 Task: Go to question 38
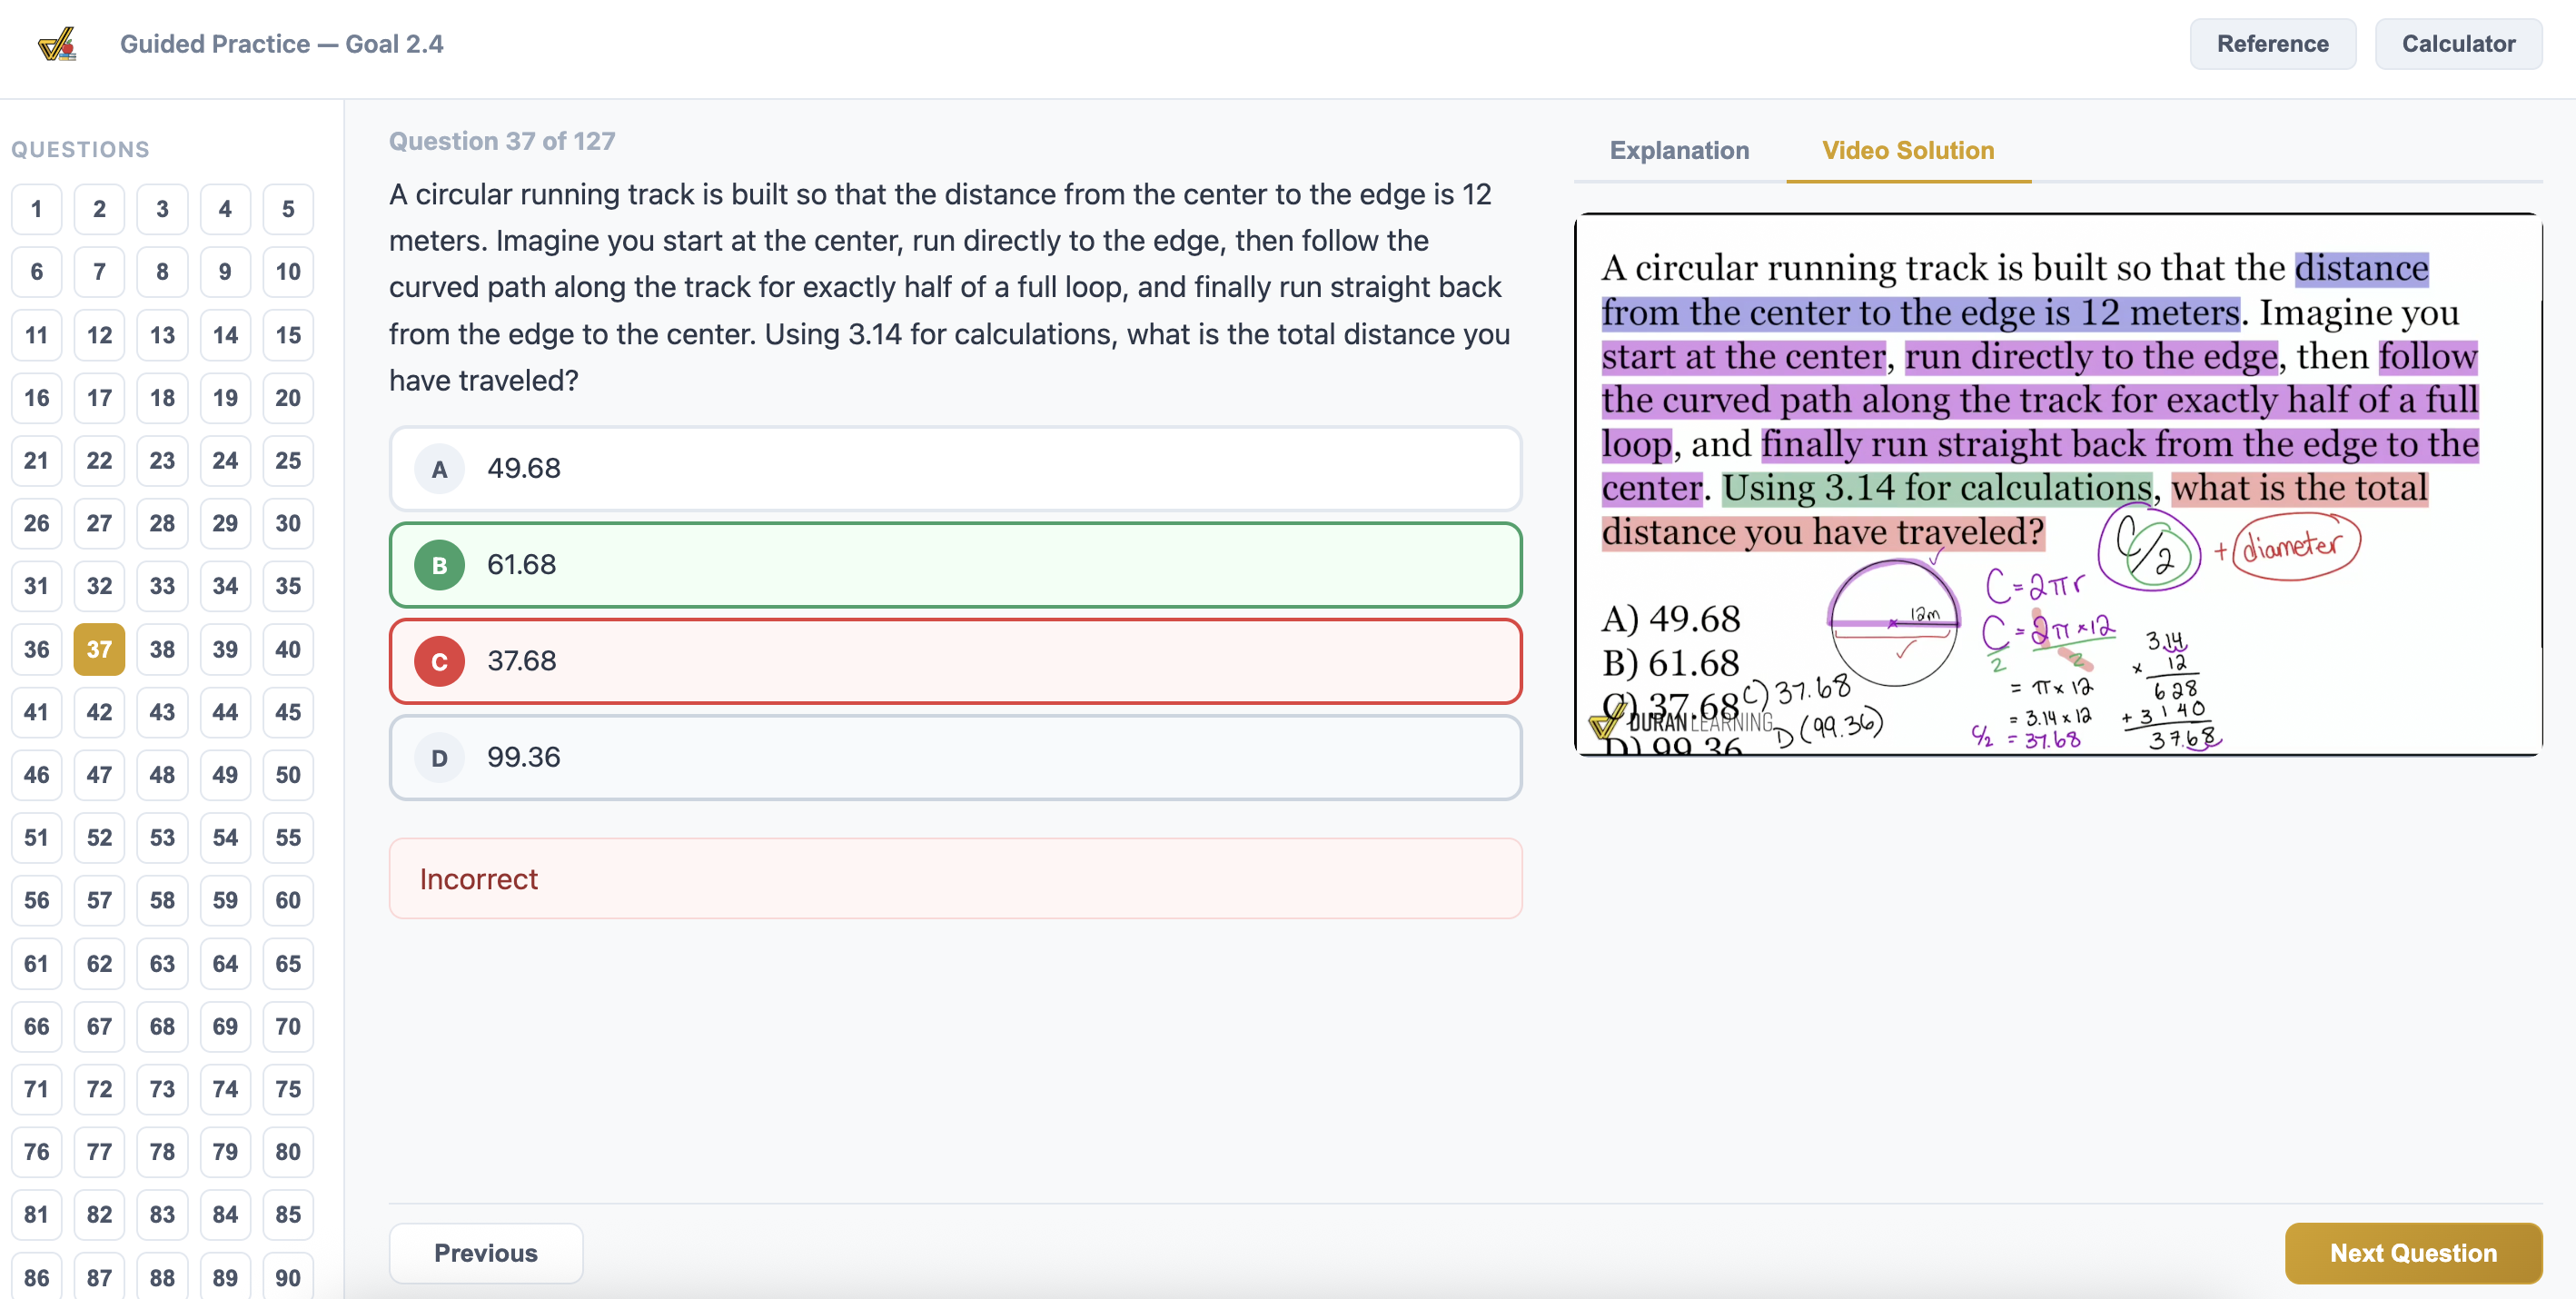162,649
